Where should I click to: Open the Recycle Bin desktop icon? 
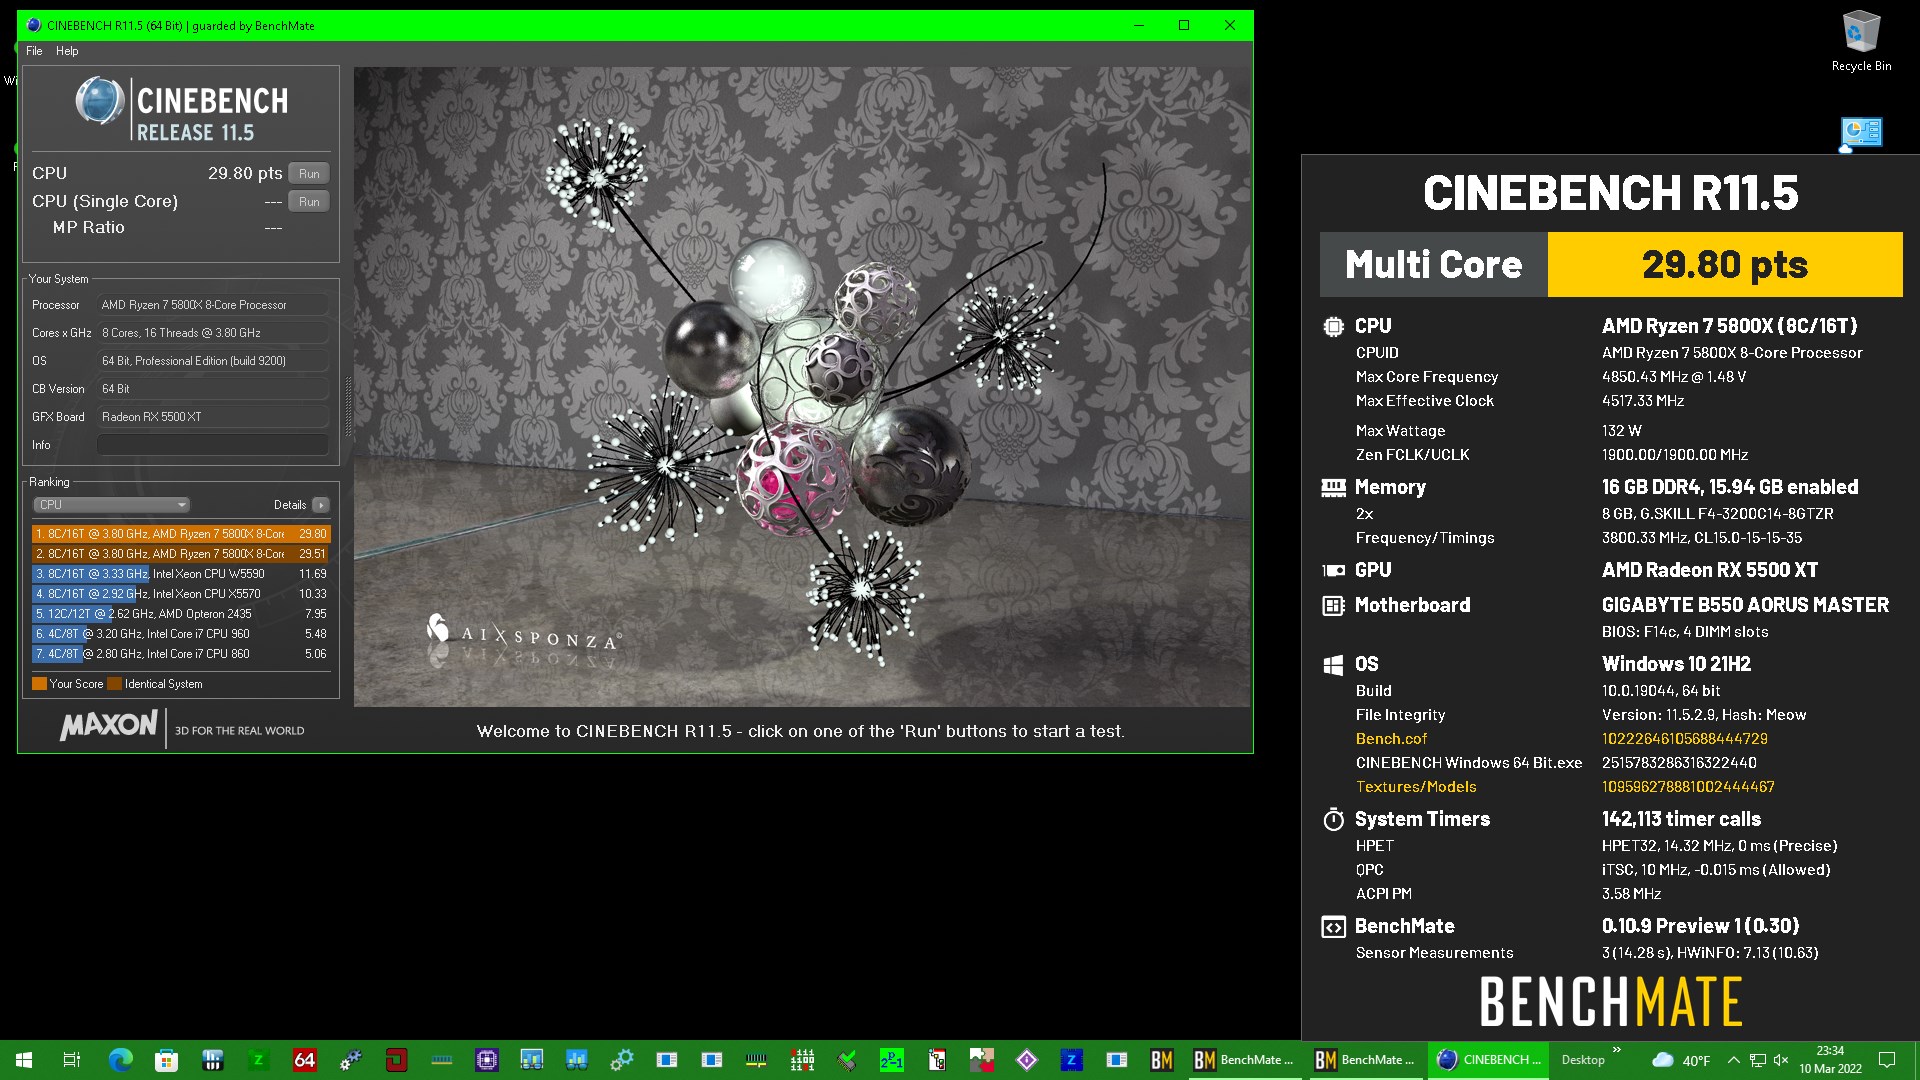pyautogui.click(x=1861, y=41)
